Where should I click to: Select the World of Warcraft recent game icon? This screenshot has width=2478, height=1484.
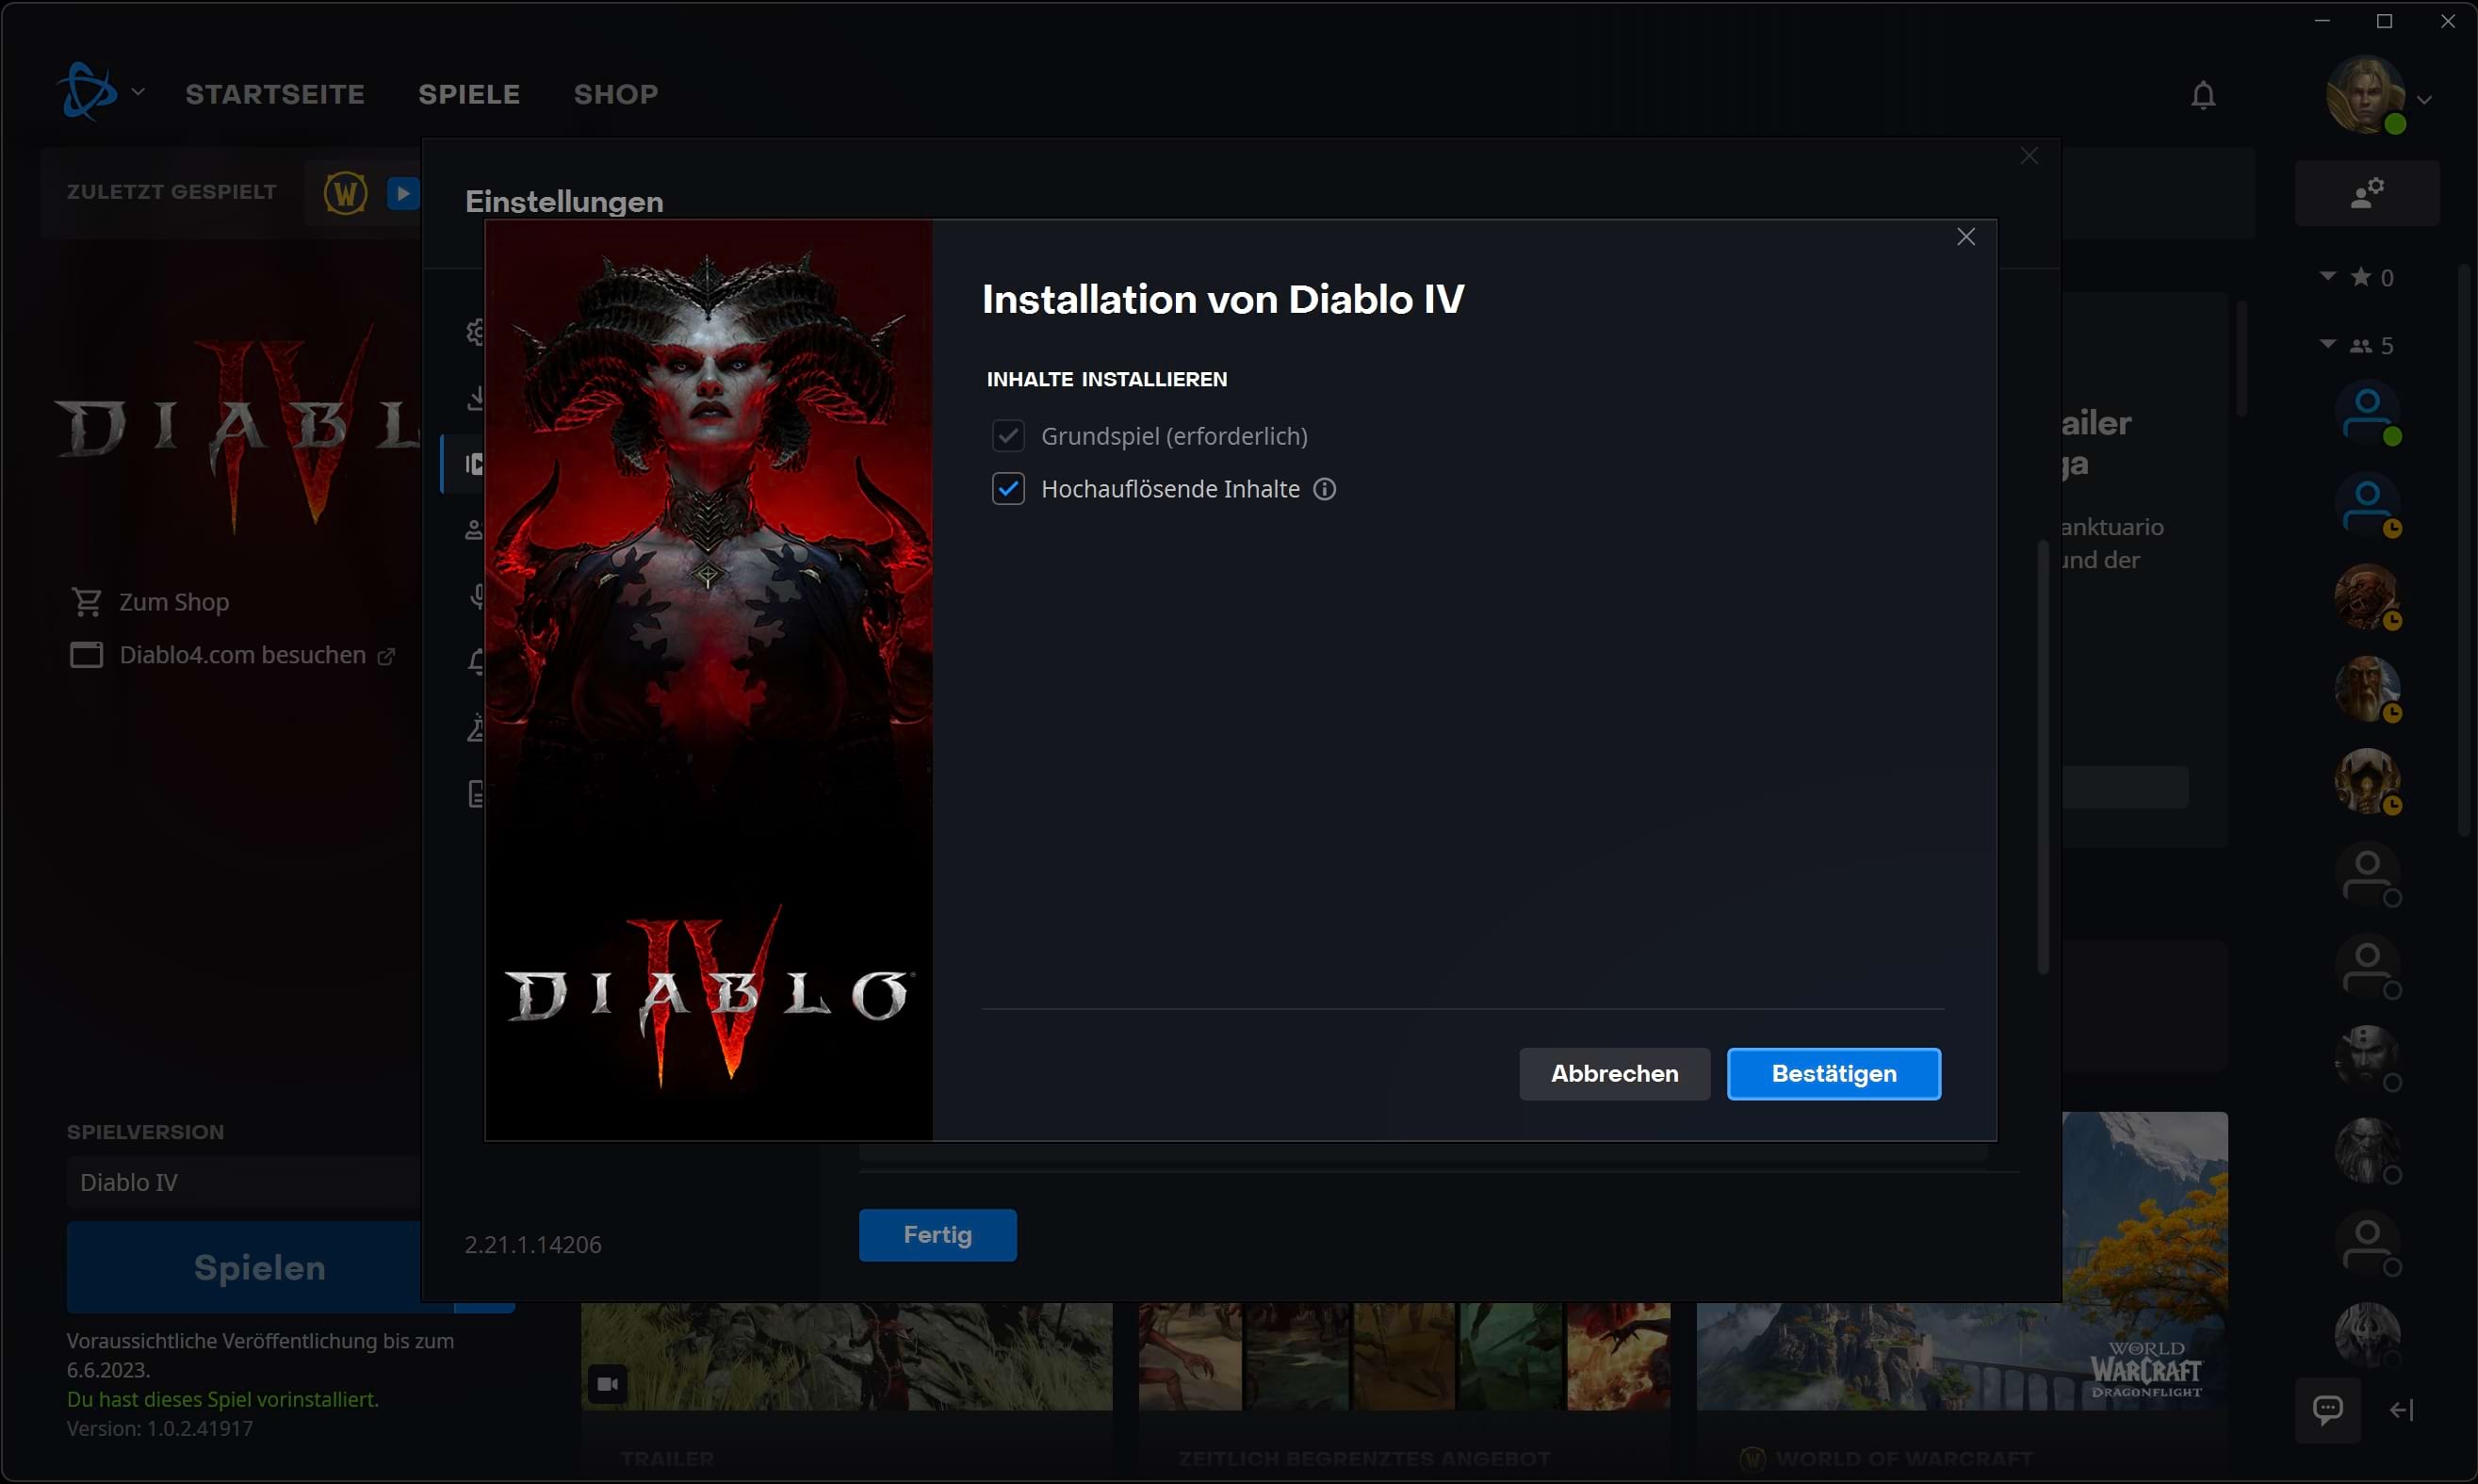click(345, 192)
